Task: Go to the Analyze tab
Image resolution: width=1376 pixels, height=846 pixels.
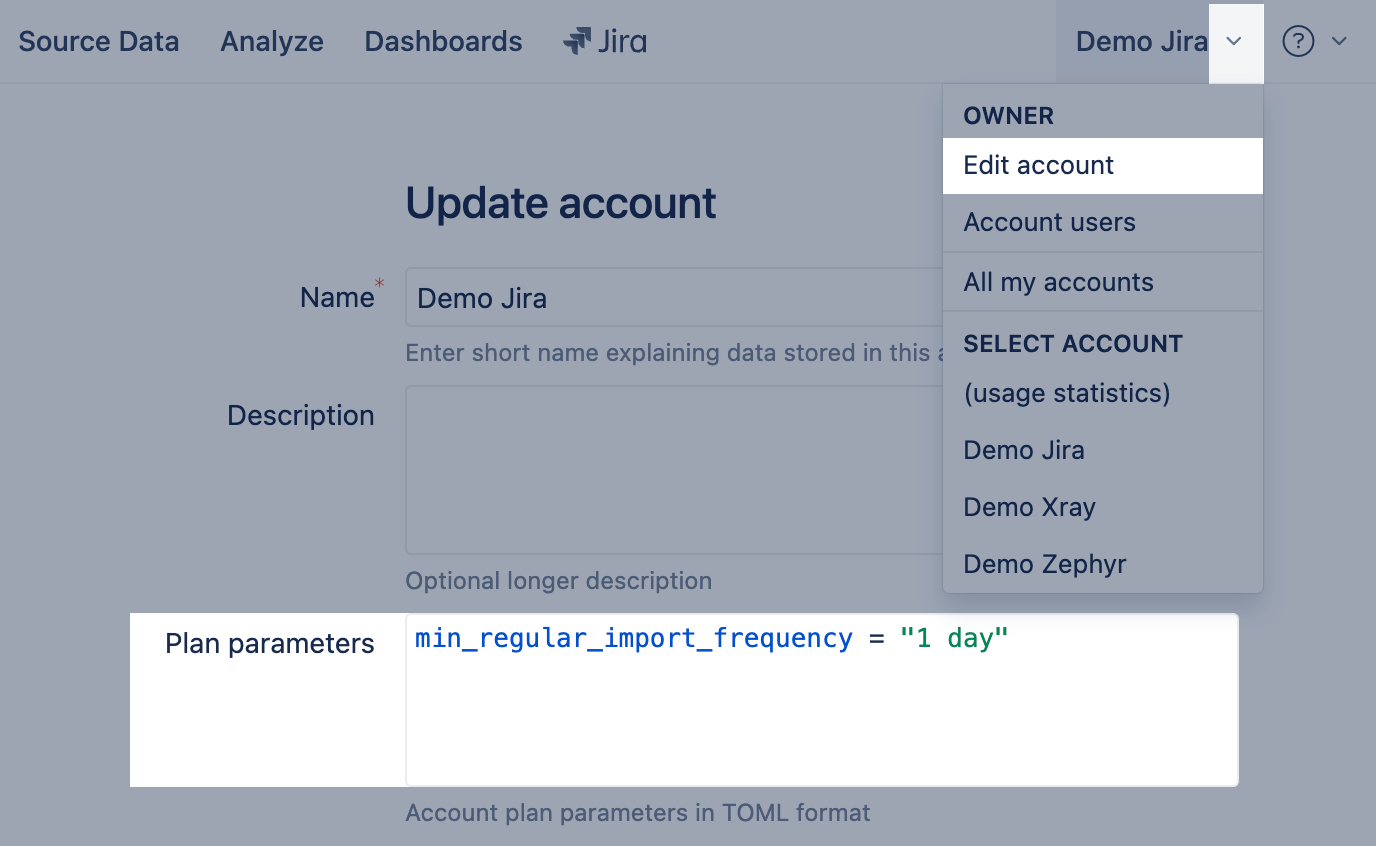Action: click(272, 42)
